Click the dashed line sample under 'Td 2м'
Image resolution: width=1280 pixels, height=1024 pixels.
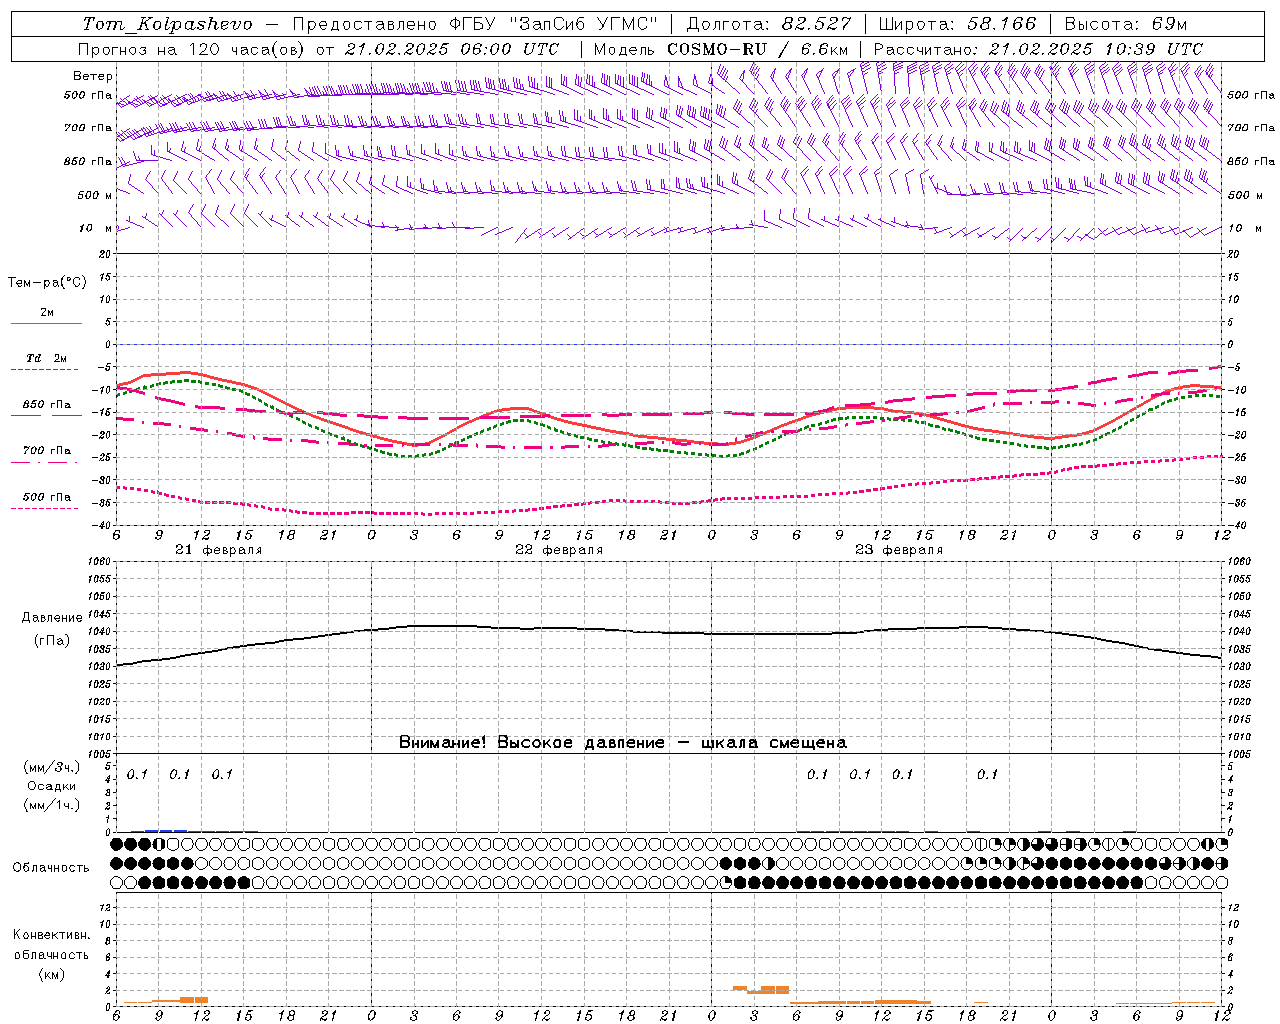46,370
